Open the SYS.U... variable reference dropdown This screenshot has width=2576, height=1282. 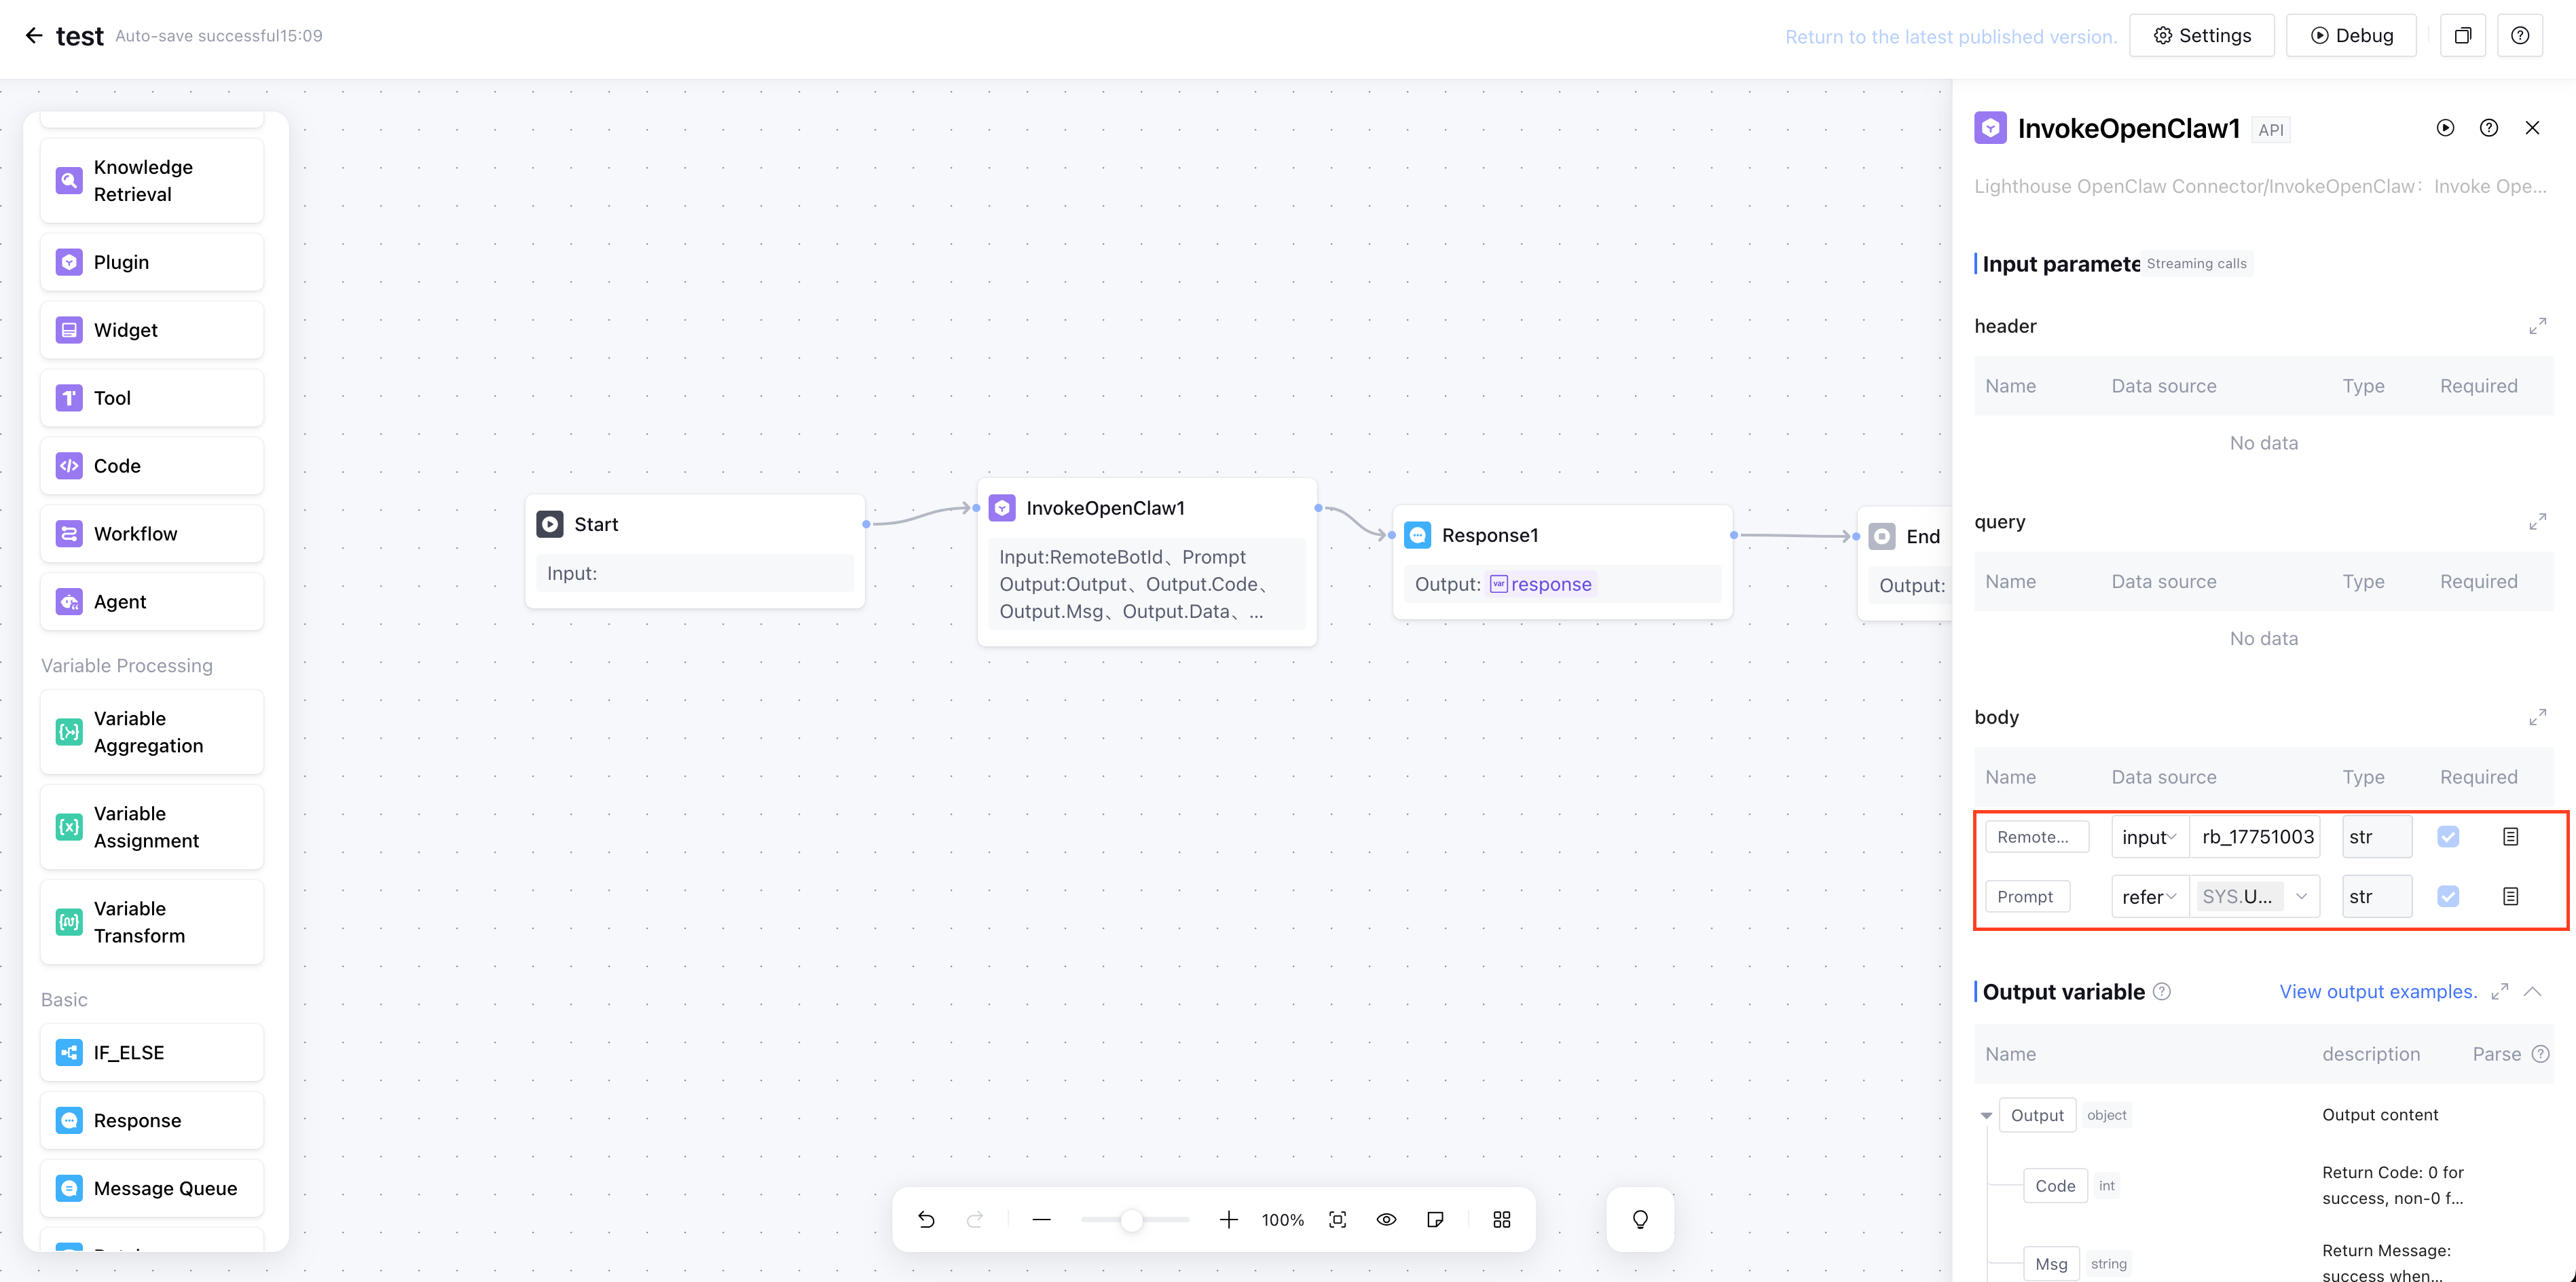click(x=2254, y=896)
